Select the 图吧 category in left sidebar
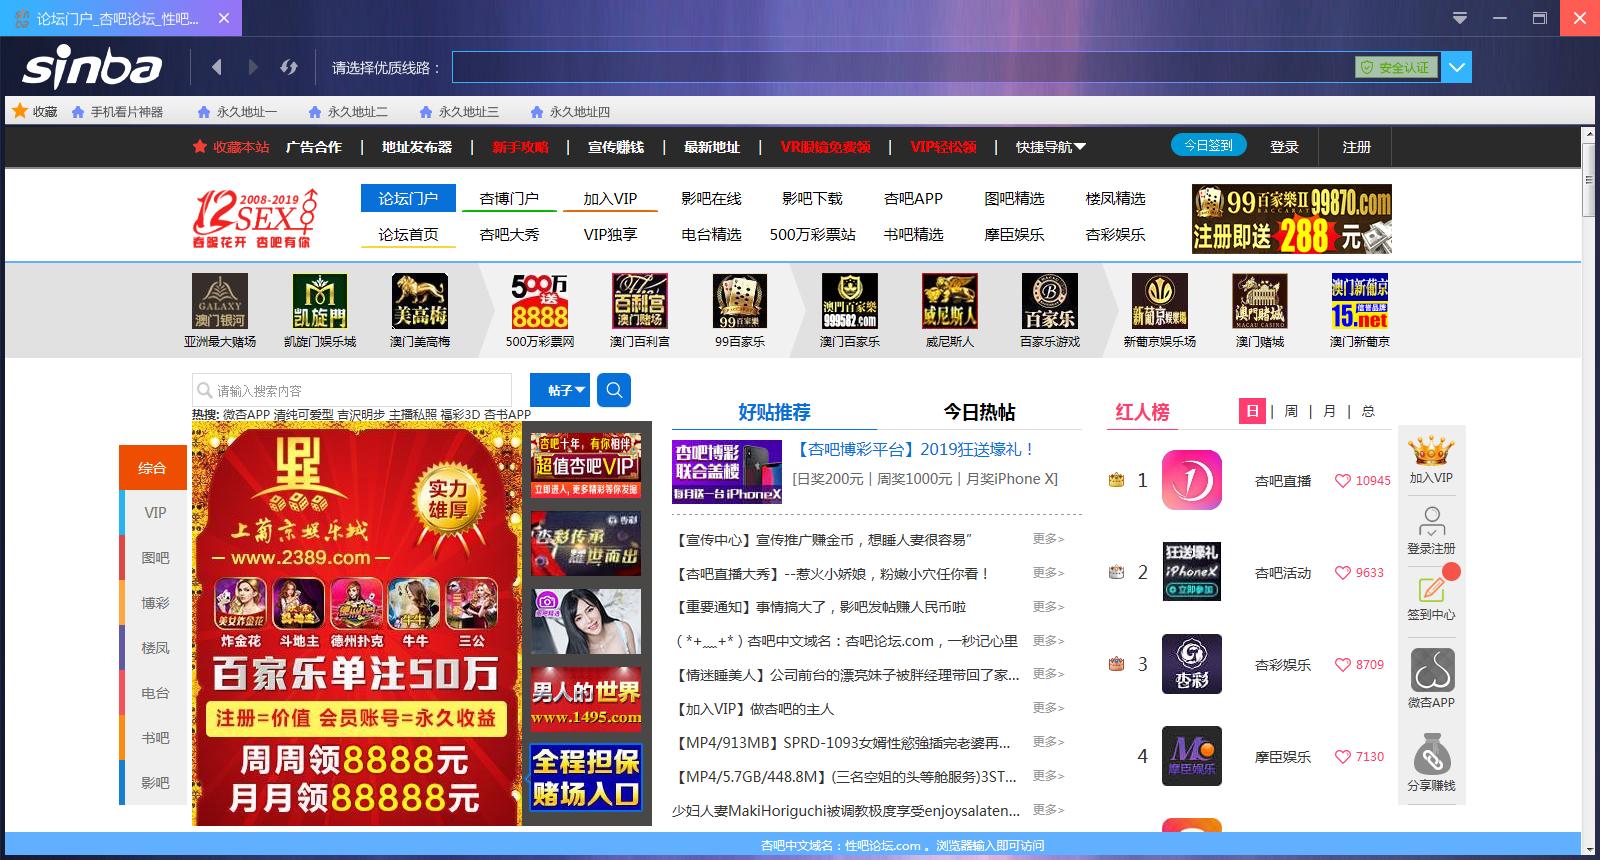1600x860 pixels. [155, 557]
